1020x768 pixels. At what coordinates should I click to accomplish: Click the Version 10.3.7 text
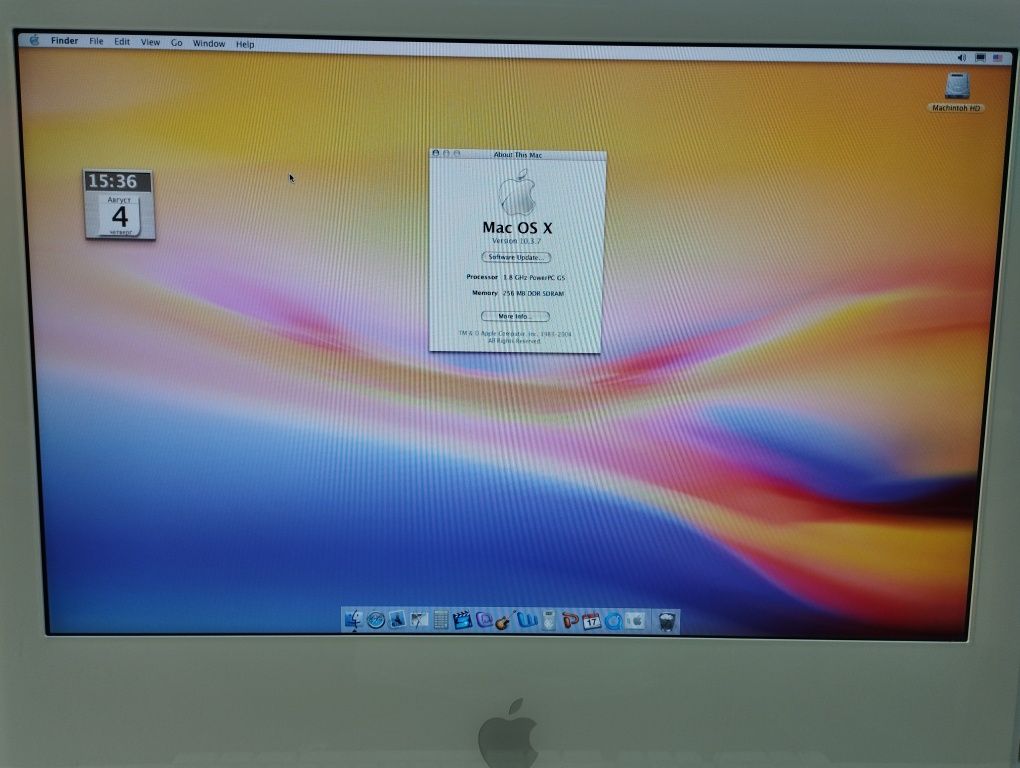(x=517, y=241)
